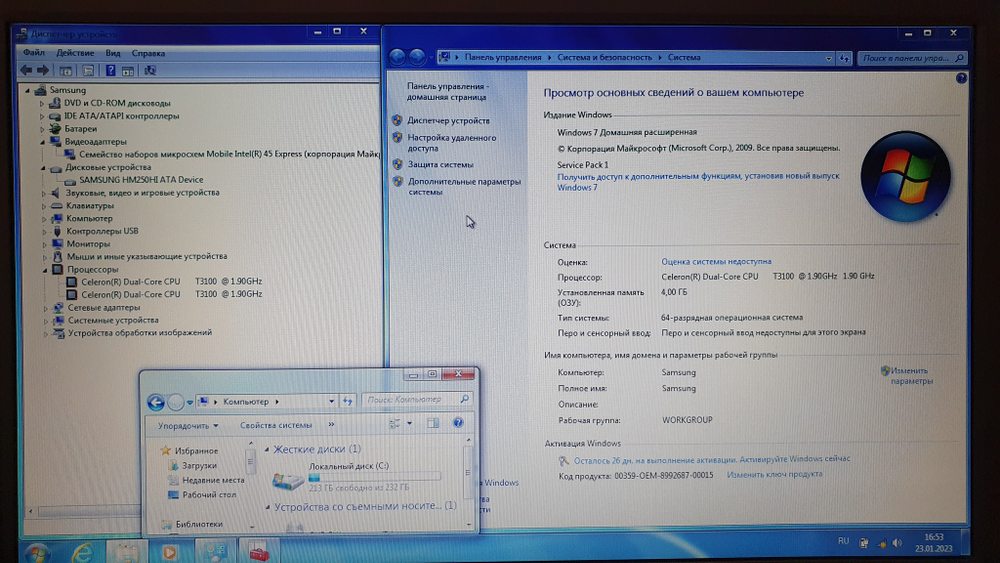Screen dimensions: 1000x563
Task: Expand the Сетевые адаптеры node
Action: 45,308
